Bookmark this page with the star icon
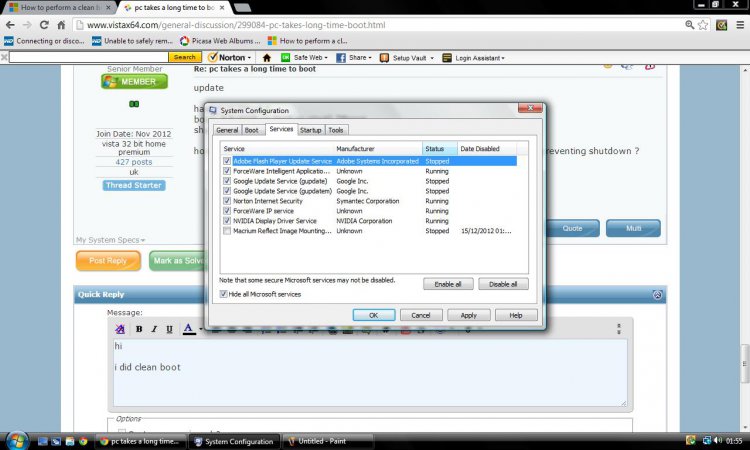Screen dimensions: 750x450 coord(703,25)
